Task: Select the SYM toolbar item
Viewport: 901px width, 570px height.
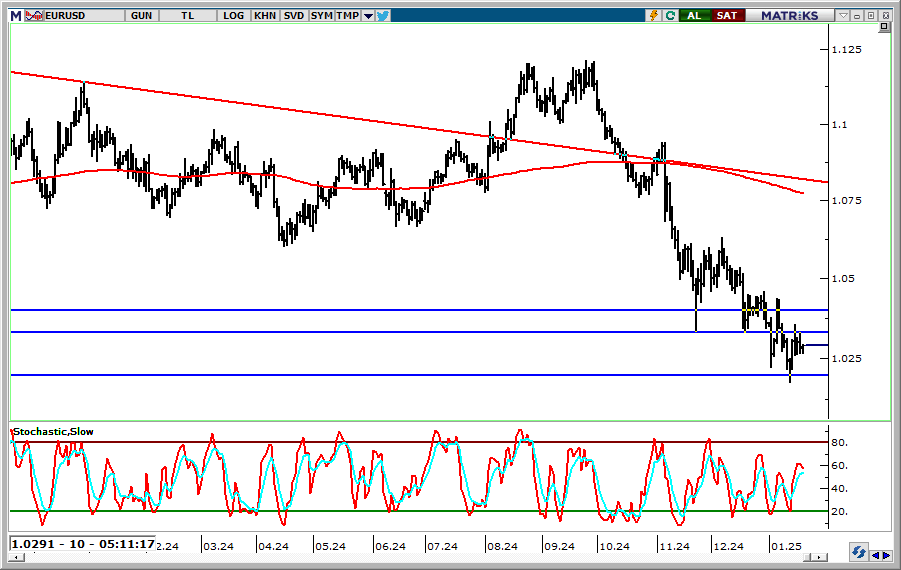Action: click(321, 15)
